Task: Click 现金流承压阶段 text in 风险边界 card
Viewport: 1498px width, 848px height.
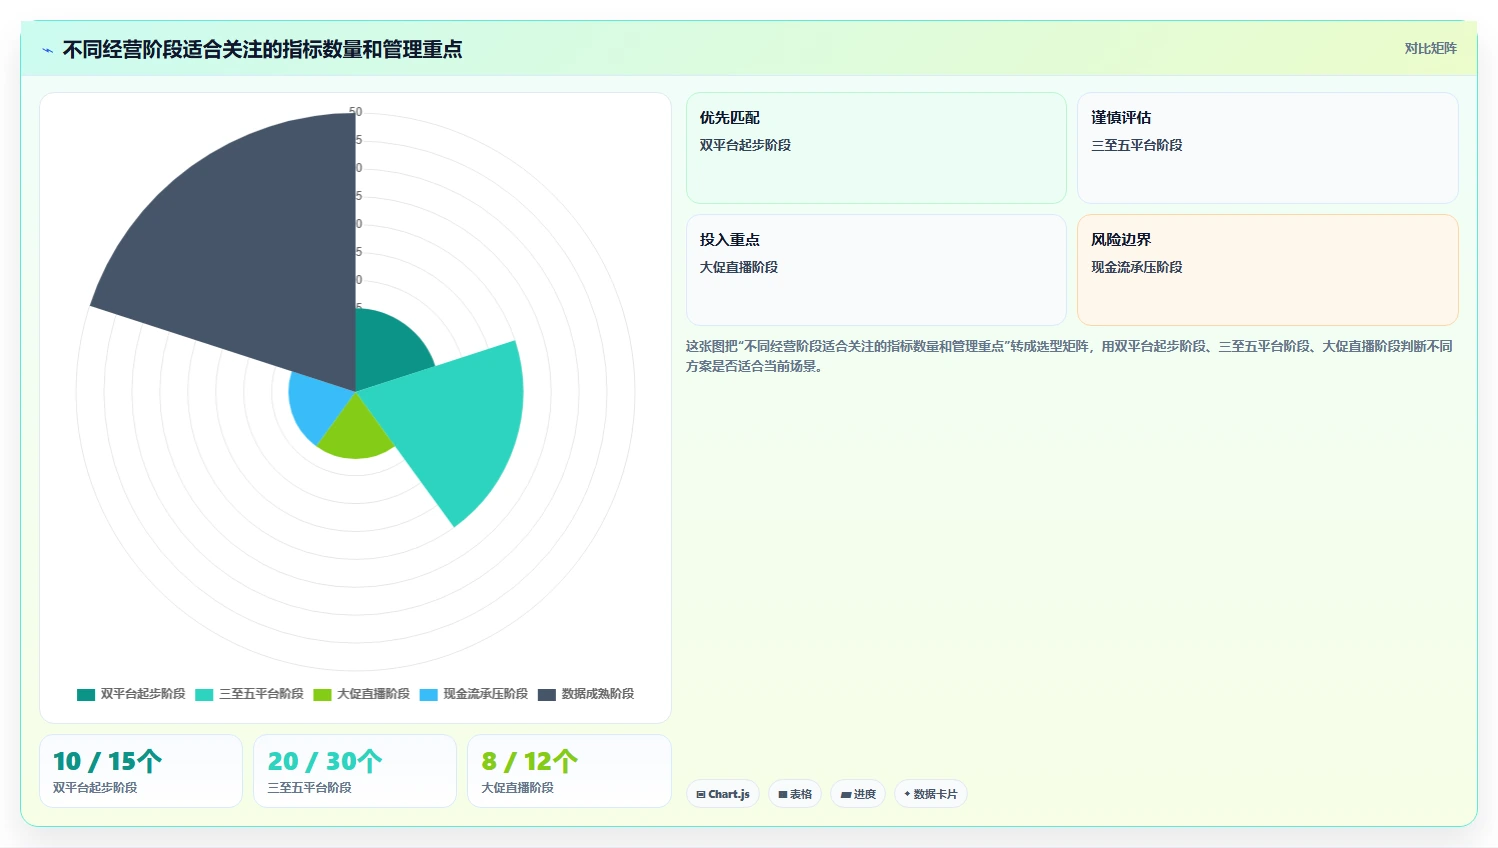Action: (1137, 267)
